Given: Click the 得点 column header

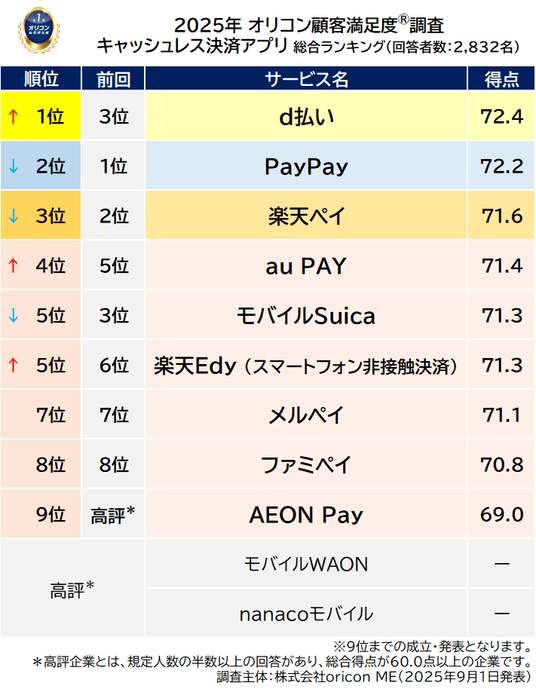Looking at the screenshot, I should tap(501, 79).
